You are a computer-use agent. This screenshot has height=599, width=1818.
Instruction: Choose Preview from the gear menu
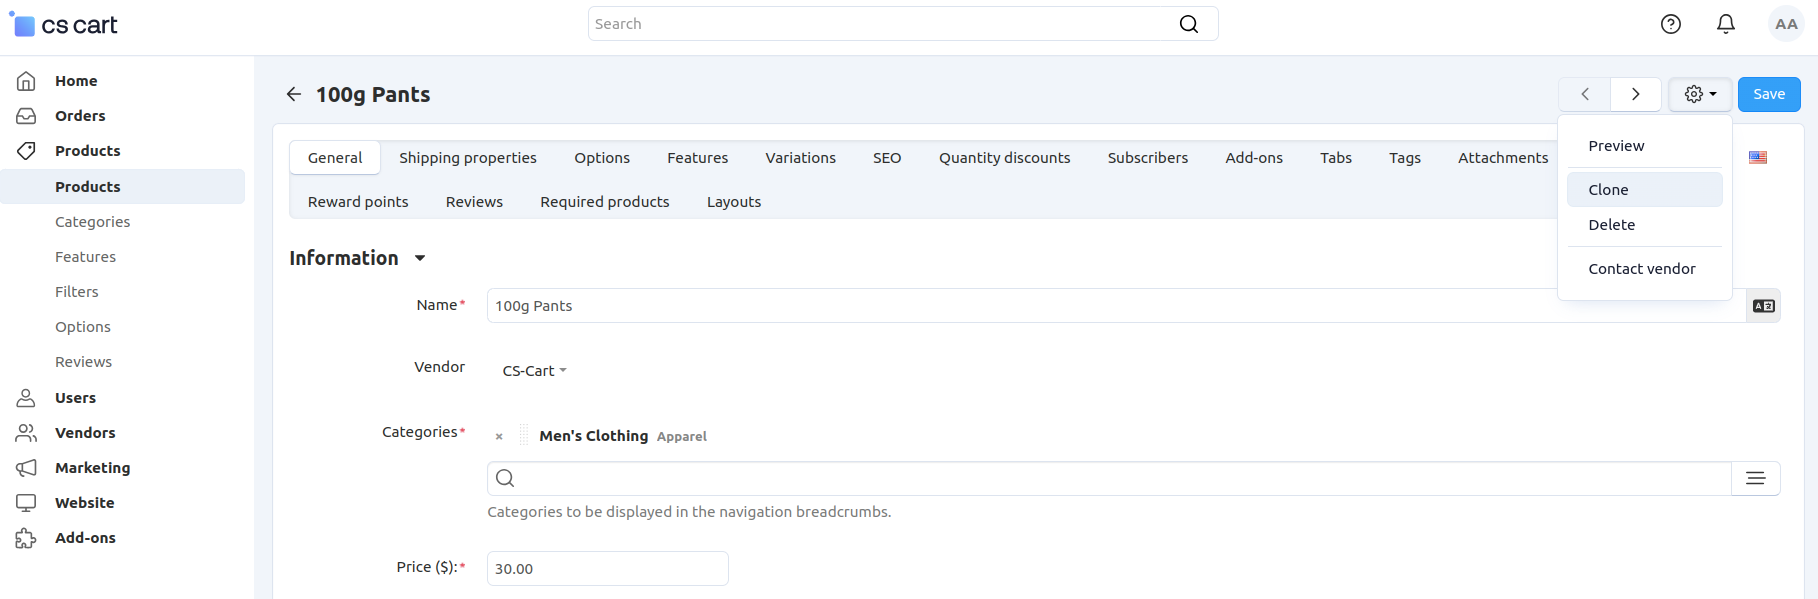coord(1645,146)
